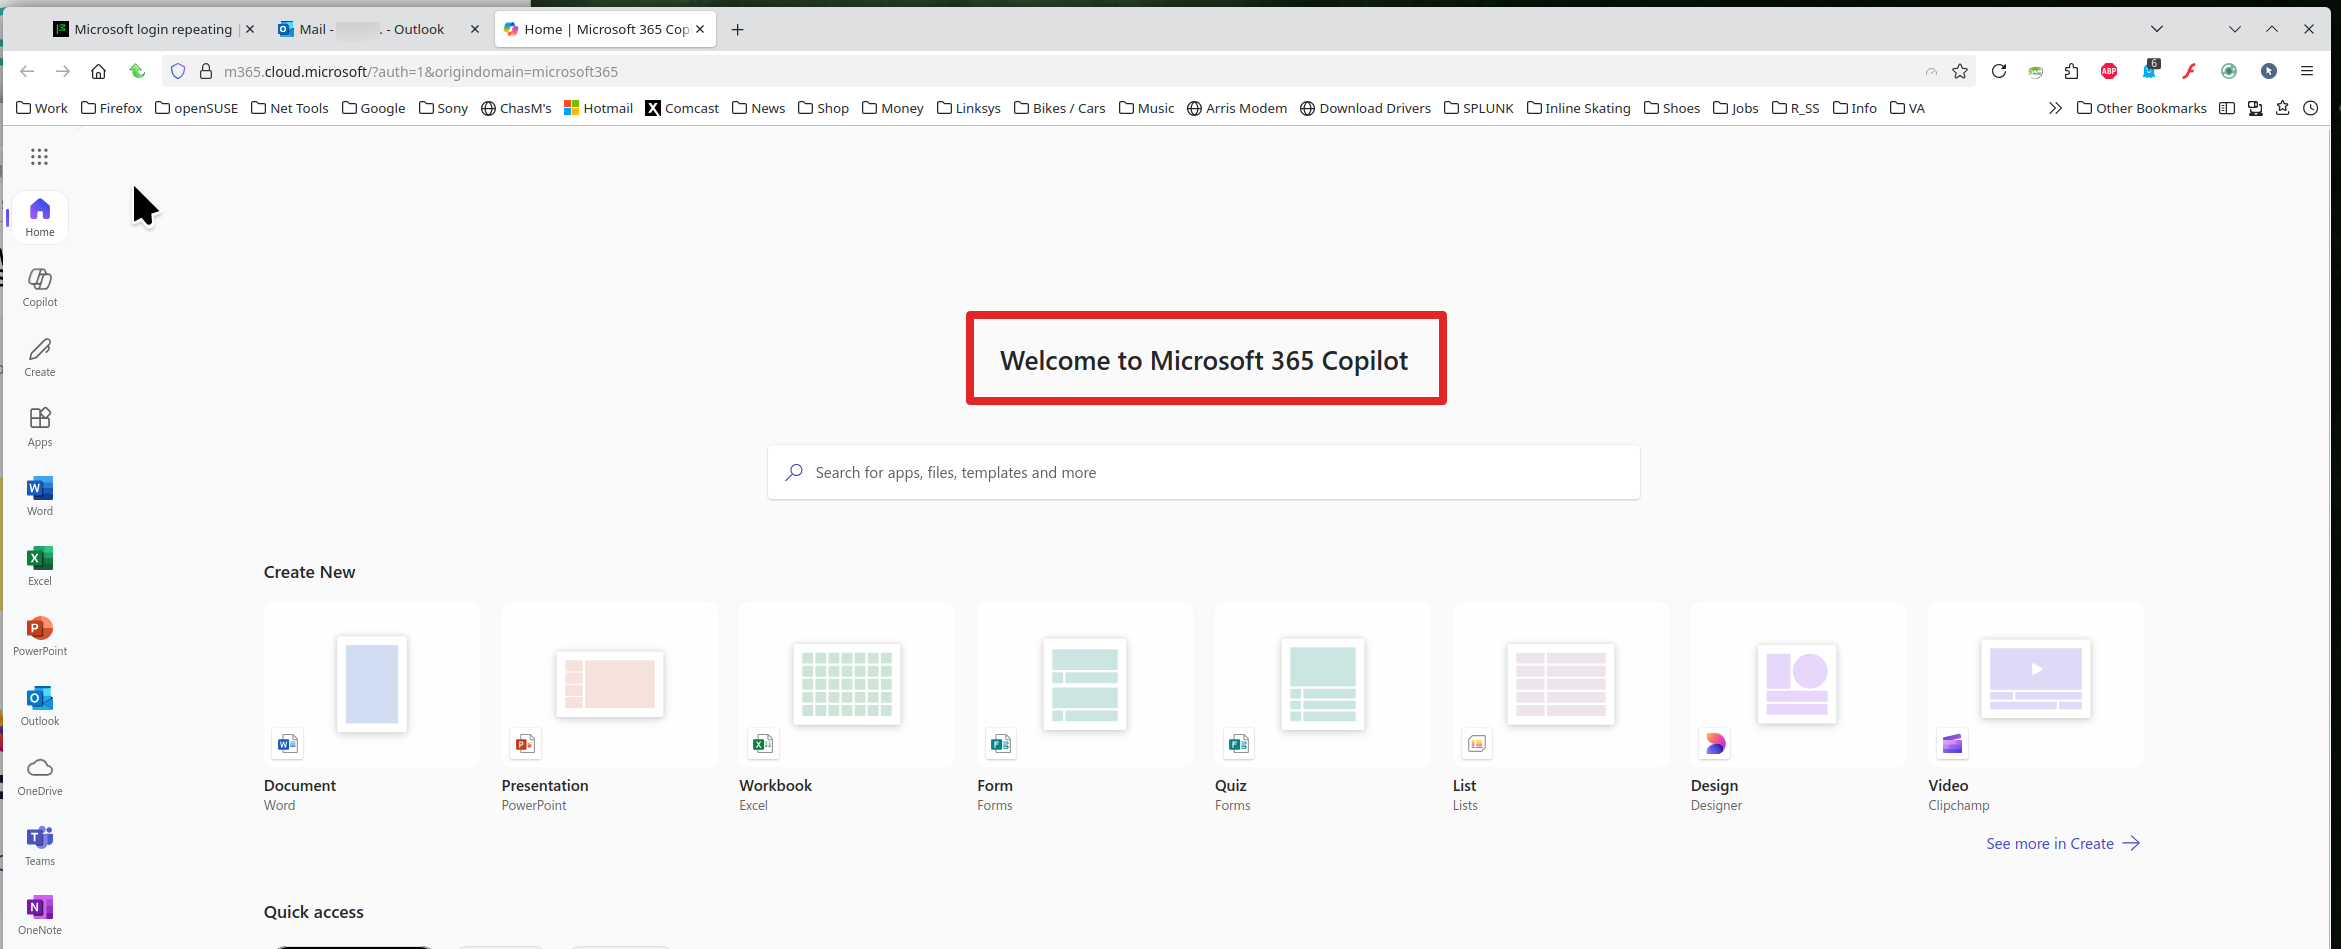Open the Comcast bookmark
Viewport: 2341px width, 949px height.
(682, 108)
